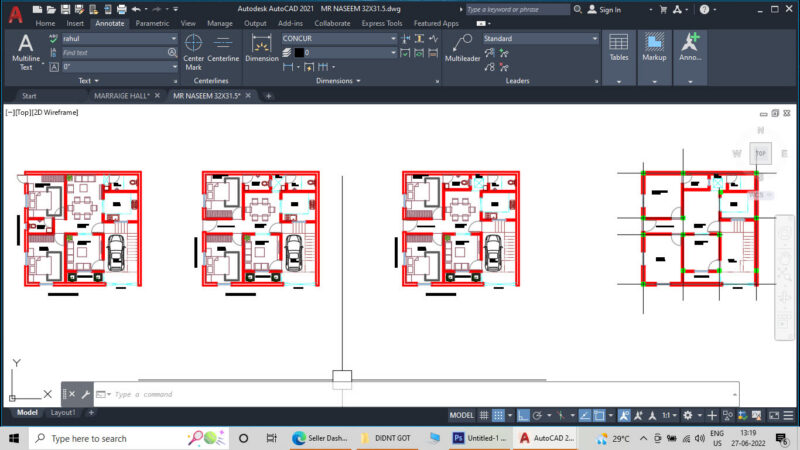This screenshot has height=450, width=800.
Task: Switch to the Parametric ribbon tab
Action: pos(152,23)
